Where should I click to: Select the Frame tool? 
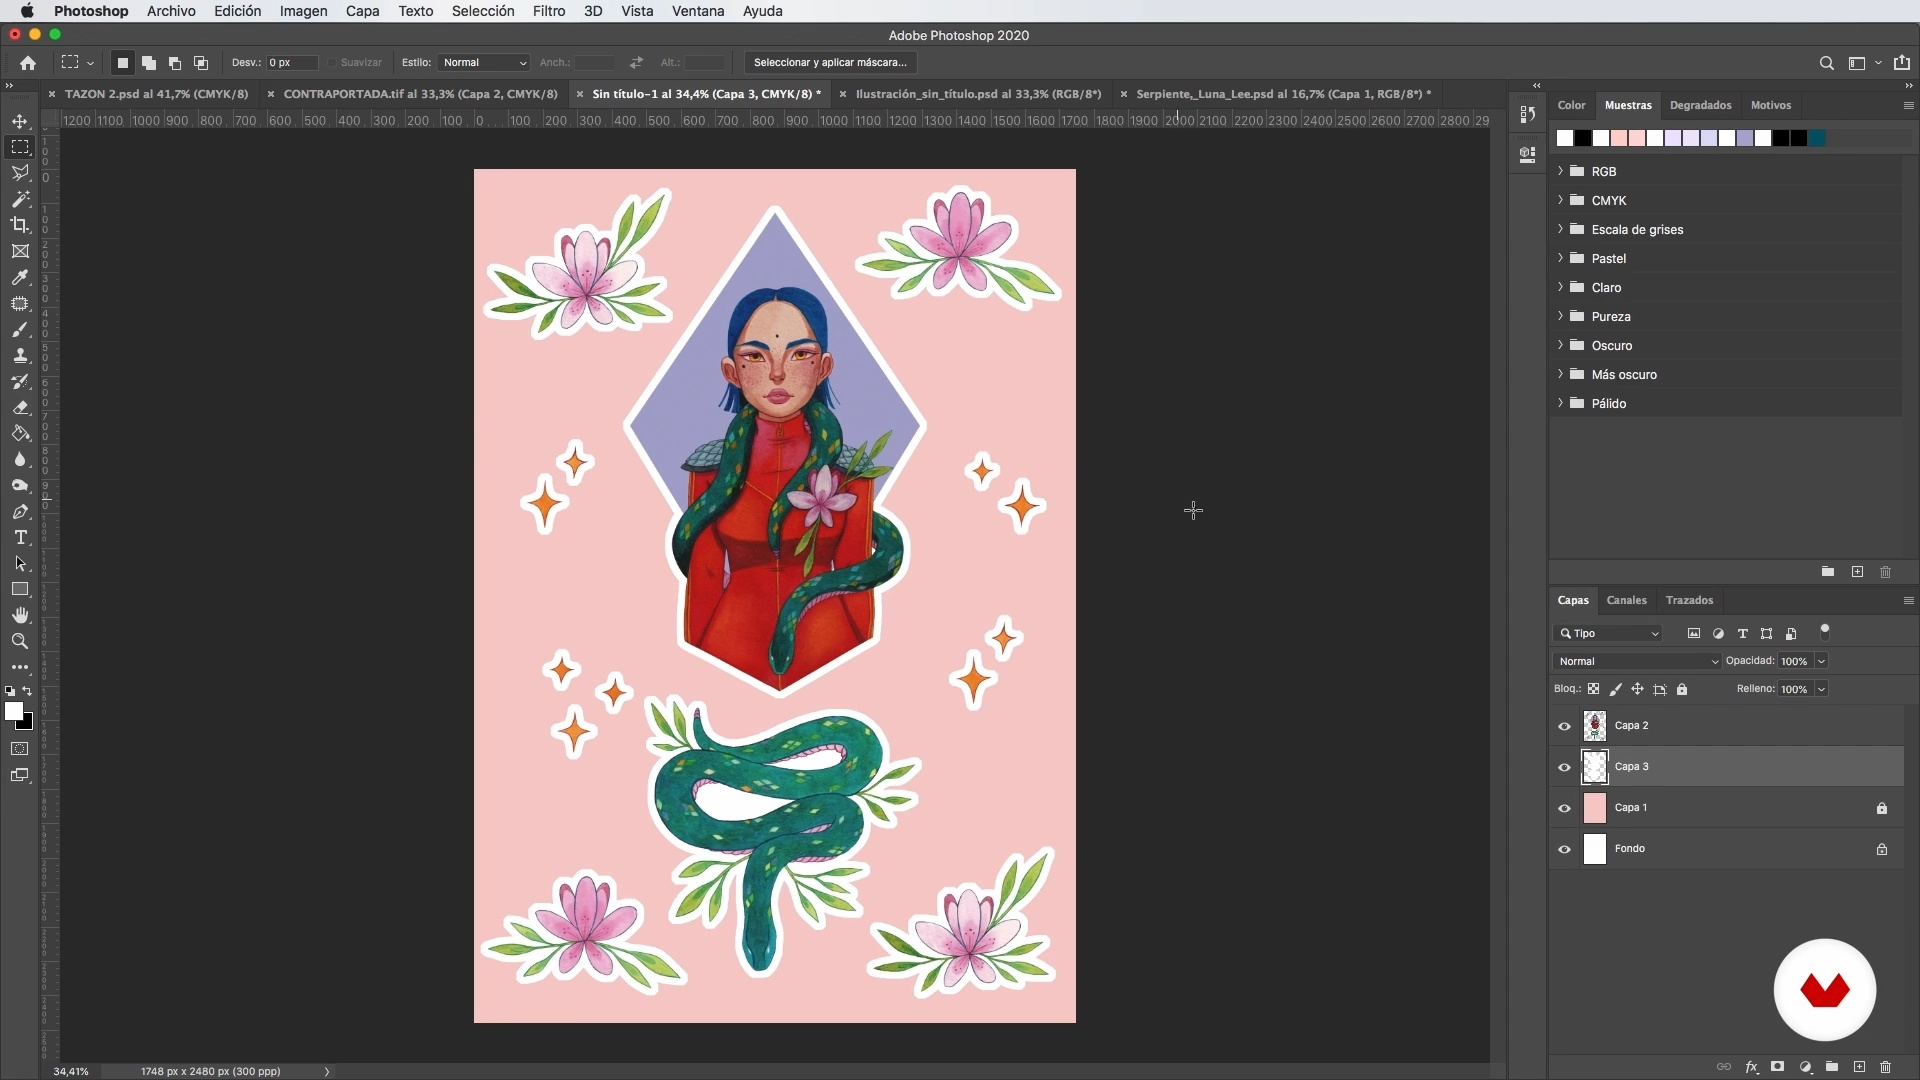(x=20, y=251)
